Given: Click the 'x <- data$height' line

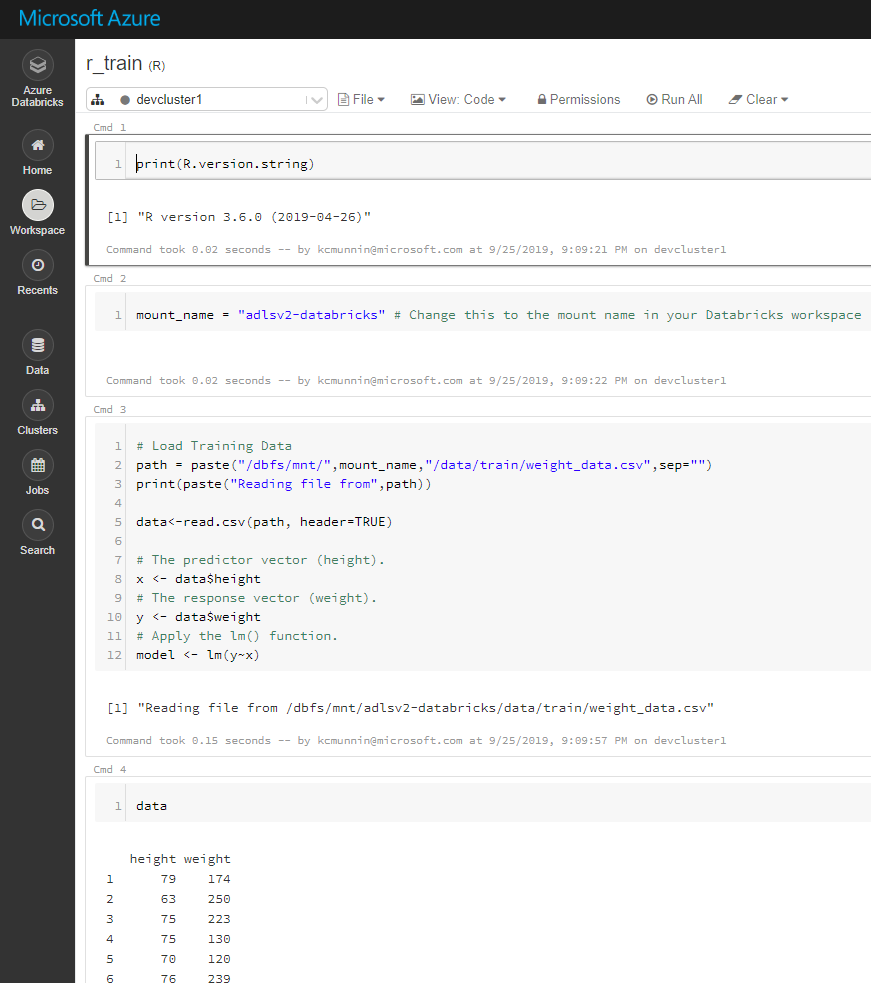Looking at the screenshot, I should click(x=198, y=579).
